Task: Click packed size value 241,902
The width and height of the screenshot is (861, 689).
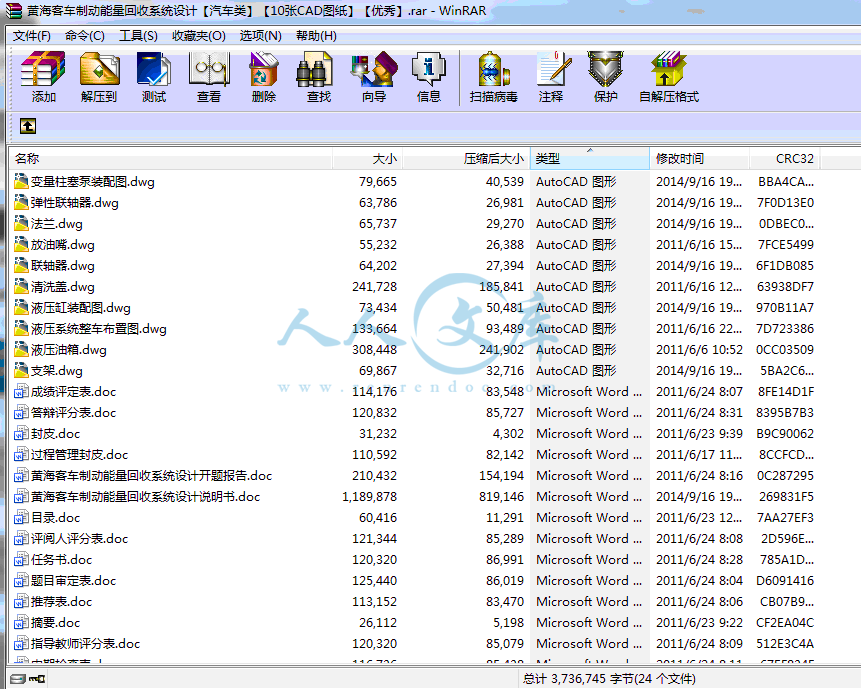Action: [x=501, y=350]
